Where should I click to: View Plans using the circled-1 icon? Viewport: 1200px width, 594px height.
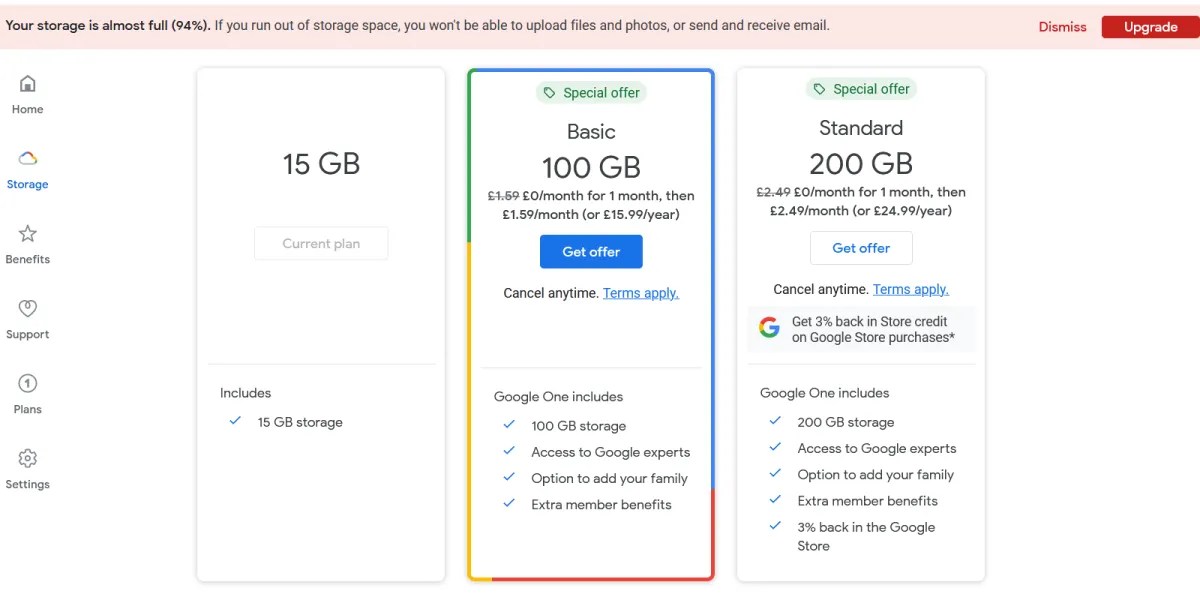coord(27,384)
